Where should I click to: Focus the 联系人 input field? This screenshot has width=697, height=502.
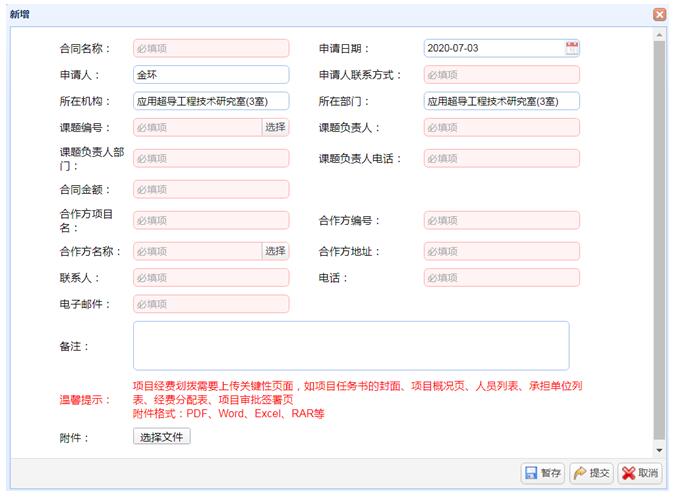(211, 277)
